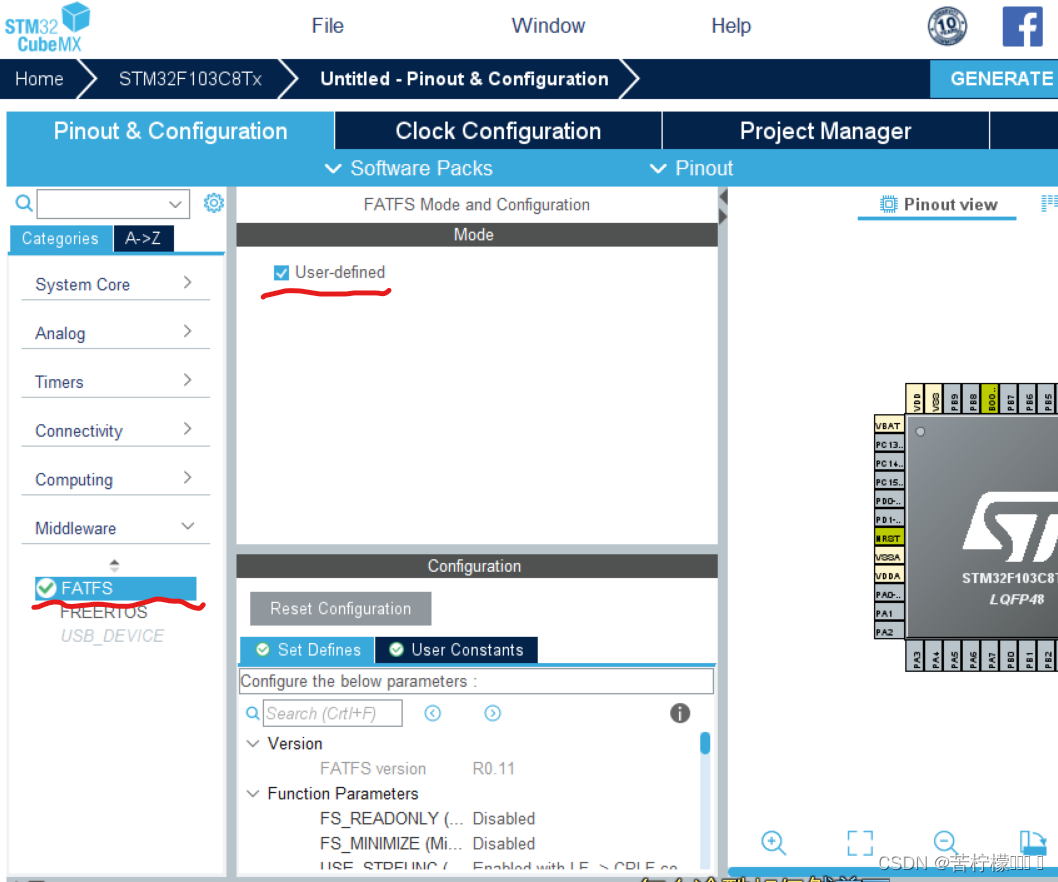This screenshot has width=1058, height=882.
Task: Switch to Project Manager tab
Action: click(x=825, y=130)
